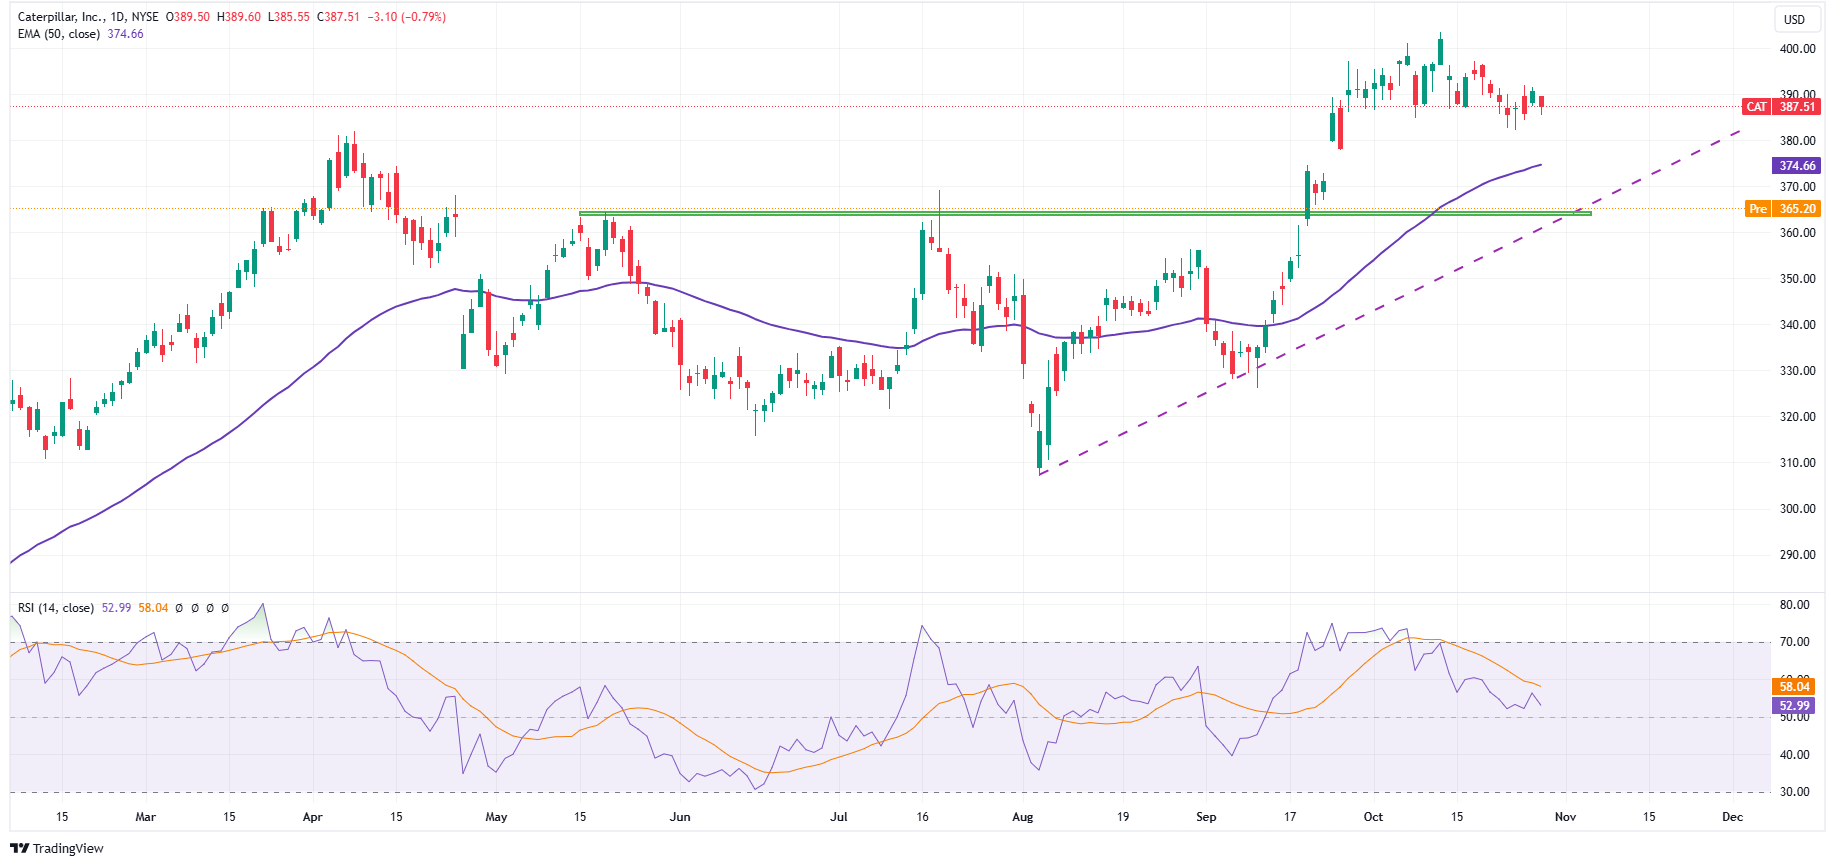
Task: Click the Nov date label on time axis
Action: (x=1566, y=817)
